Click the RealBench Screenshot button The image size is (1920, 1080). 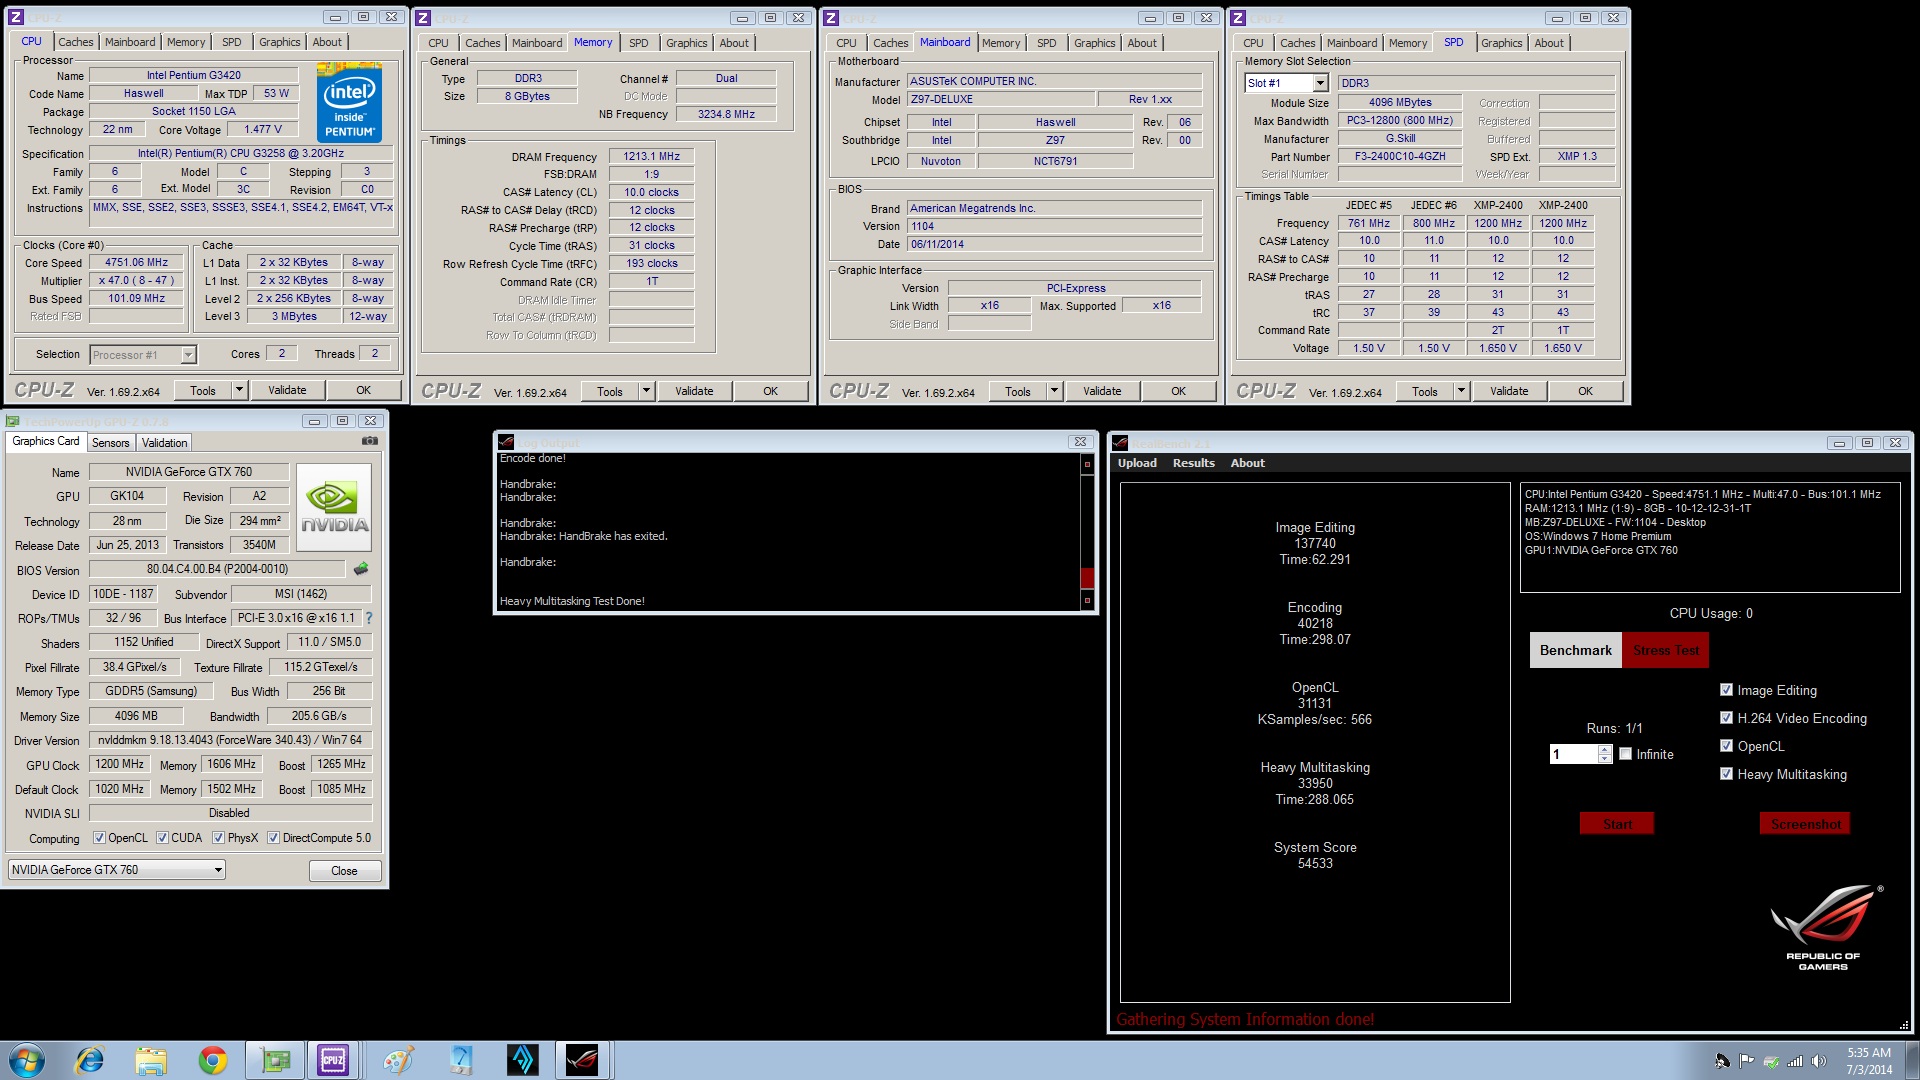pyautogui.click(x=1805, y=824)
